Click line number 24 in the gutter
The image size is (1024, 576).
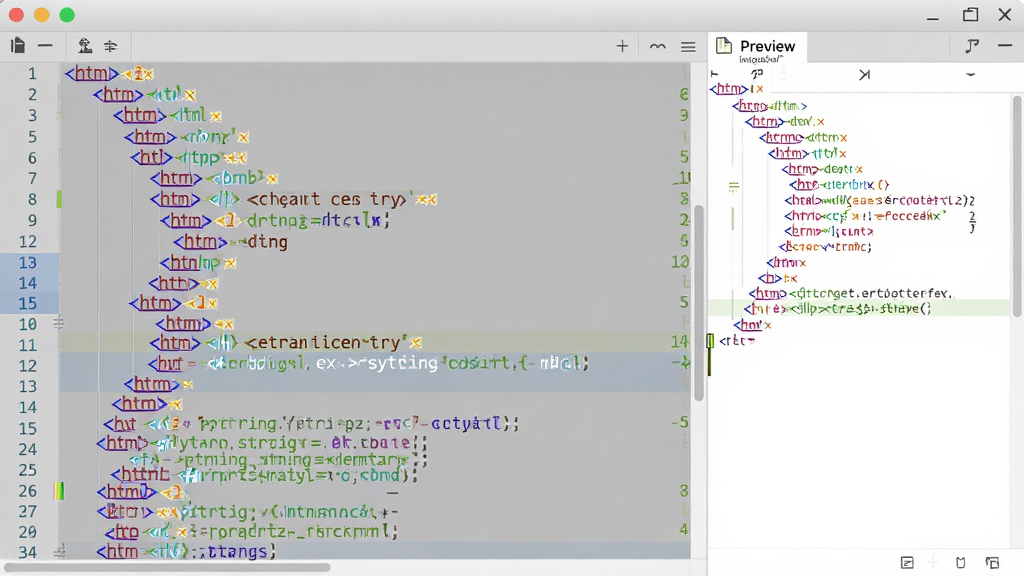click(x=27, y=449)
